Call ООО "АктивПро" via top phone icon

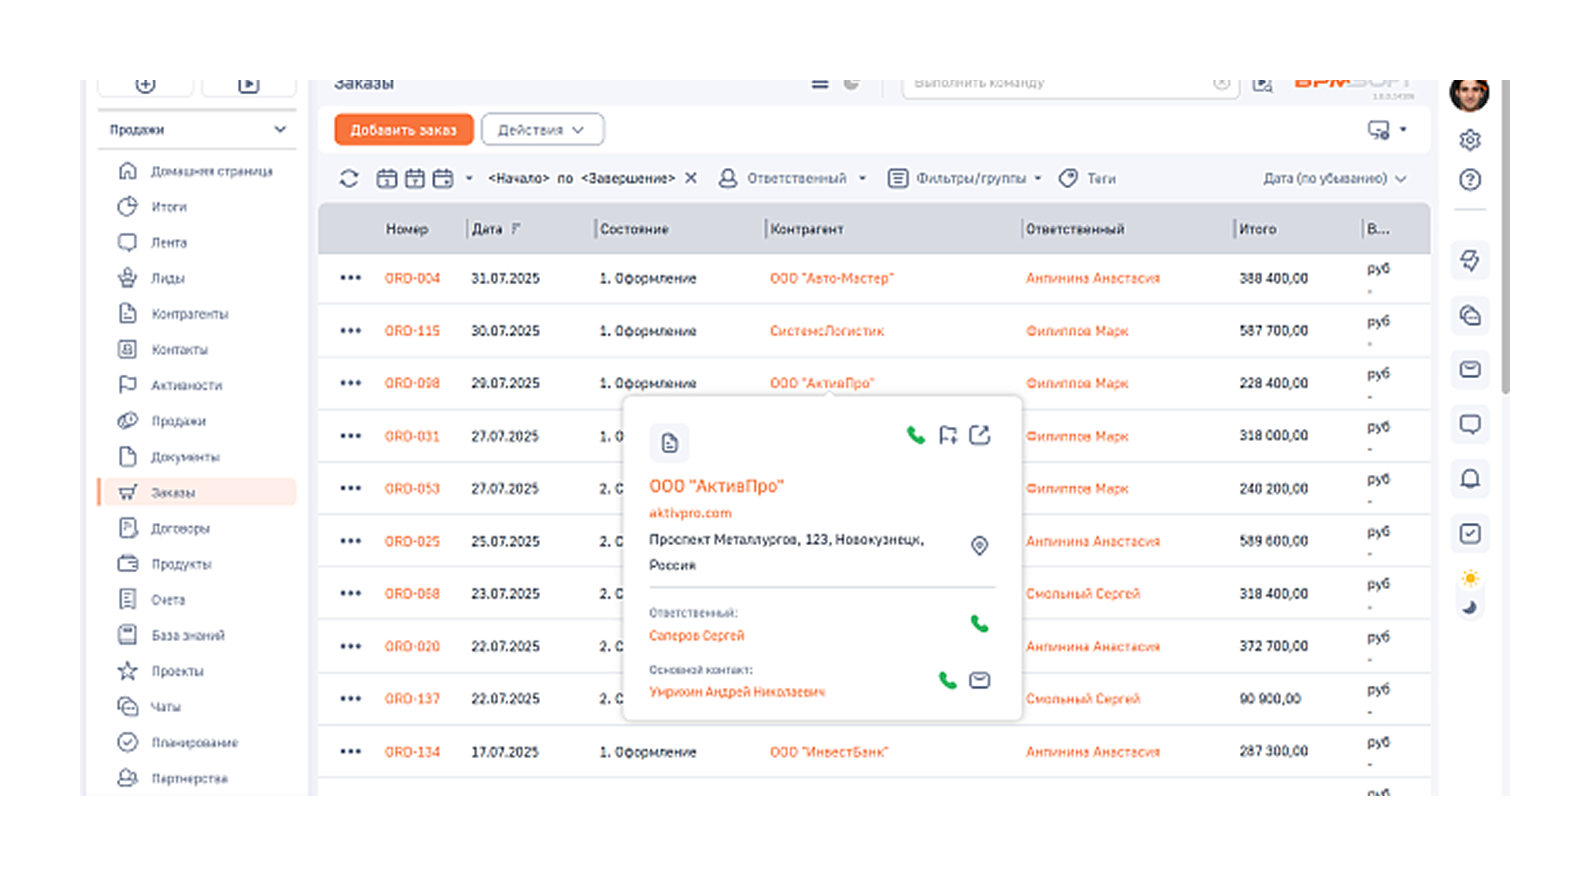click(x=915, y=435)
